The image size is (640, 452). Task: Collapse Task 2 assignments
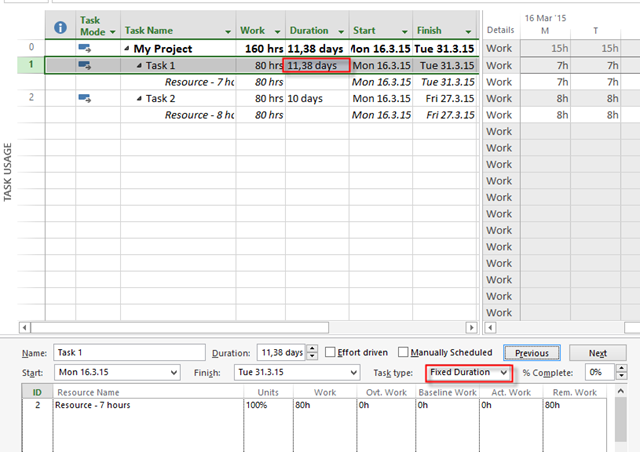click(139, 99)
